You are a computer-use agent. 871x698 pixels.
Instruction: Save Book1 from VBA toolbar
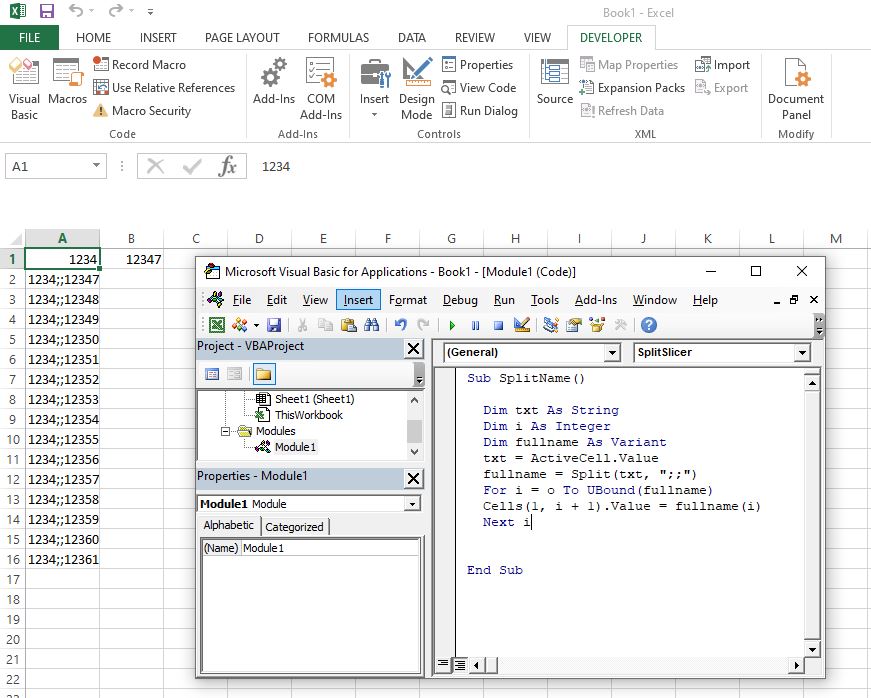(274, 325)
